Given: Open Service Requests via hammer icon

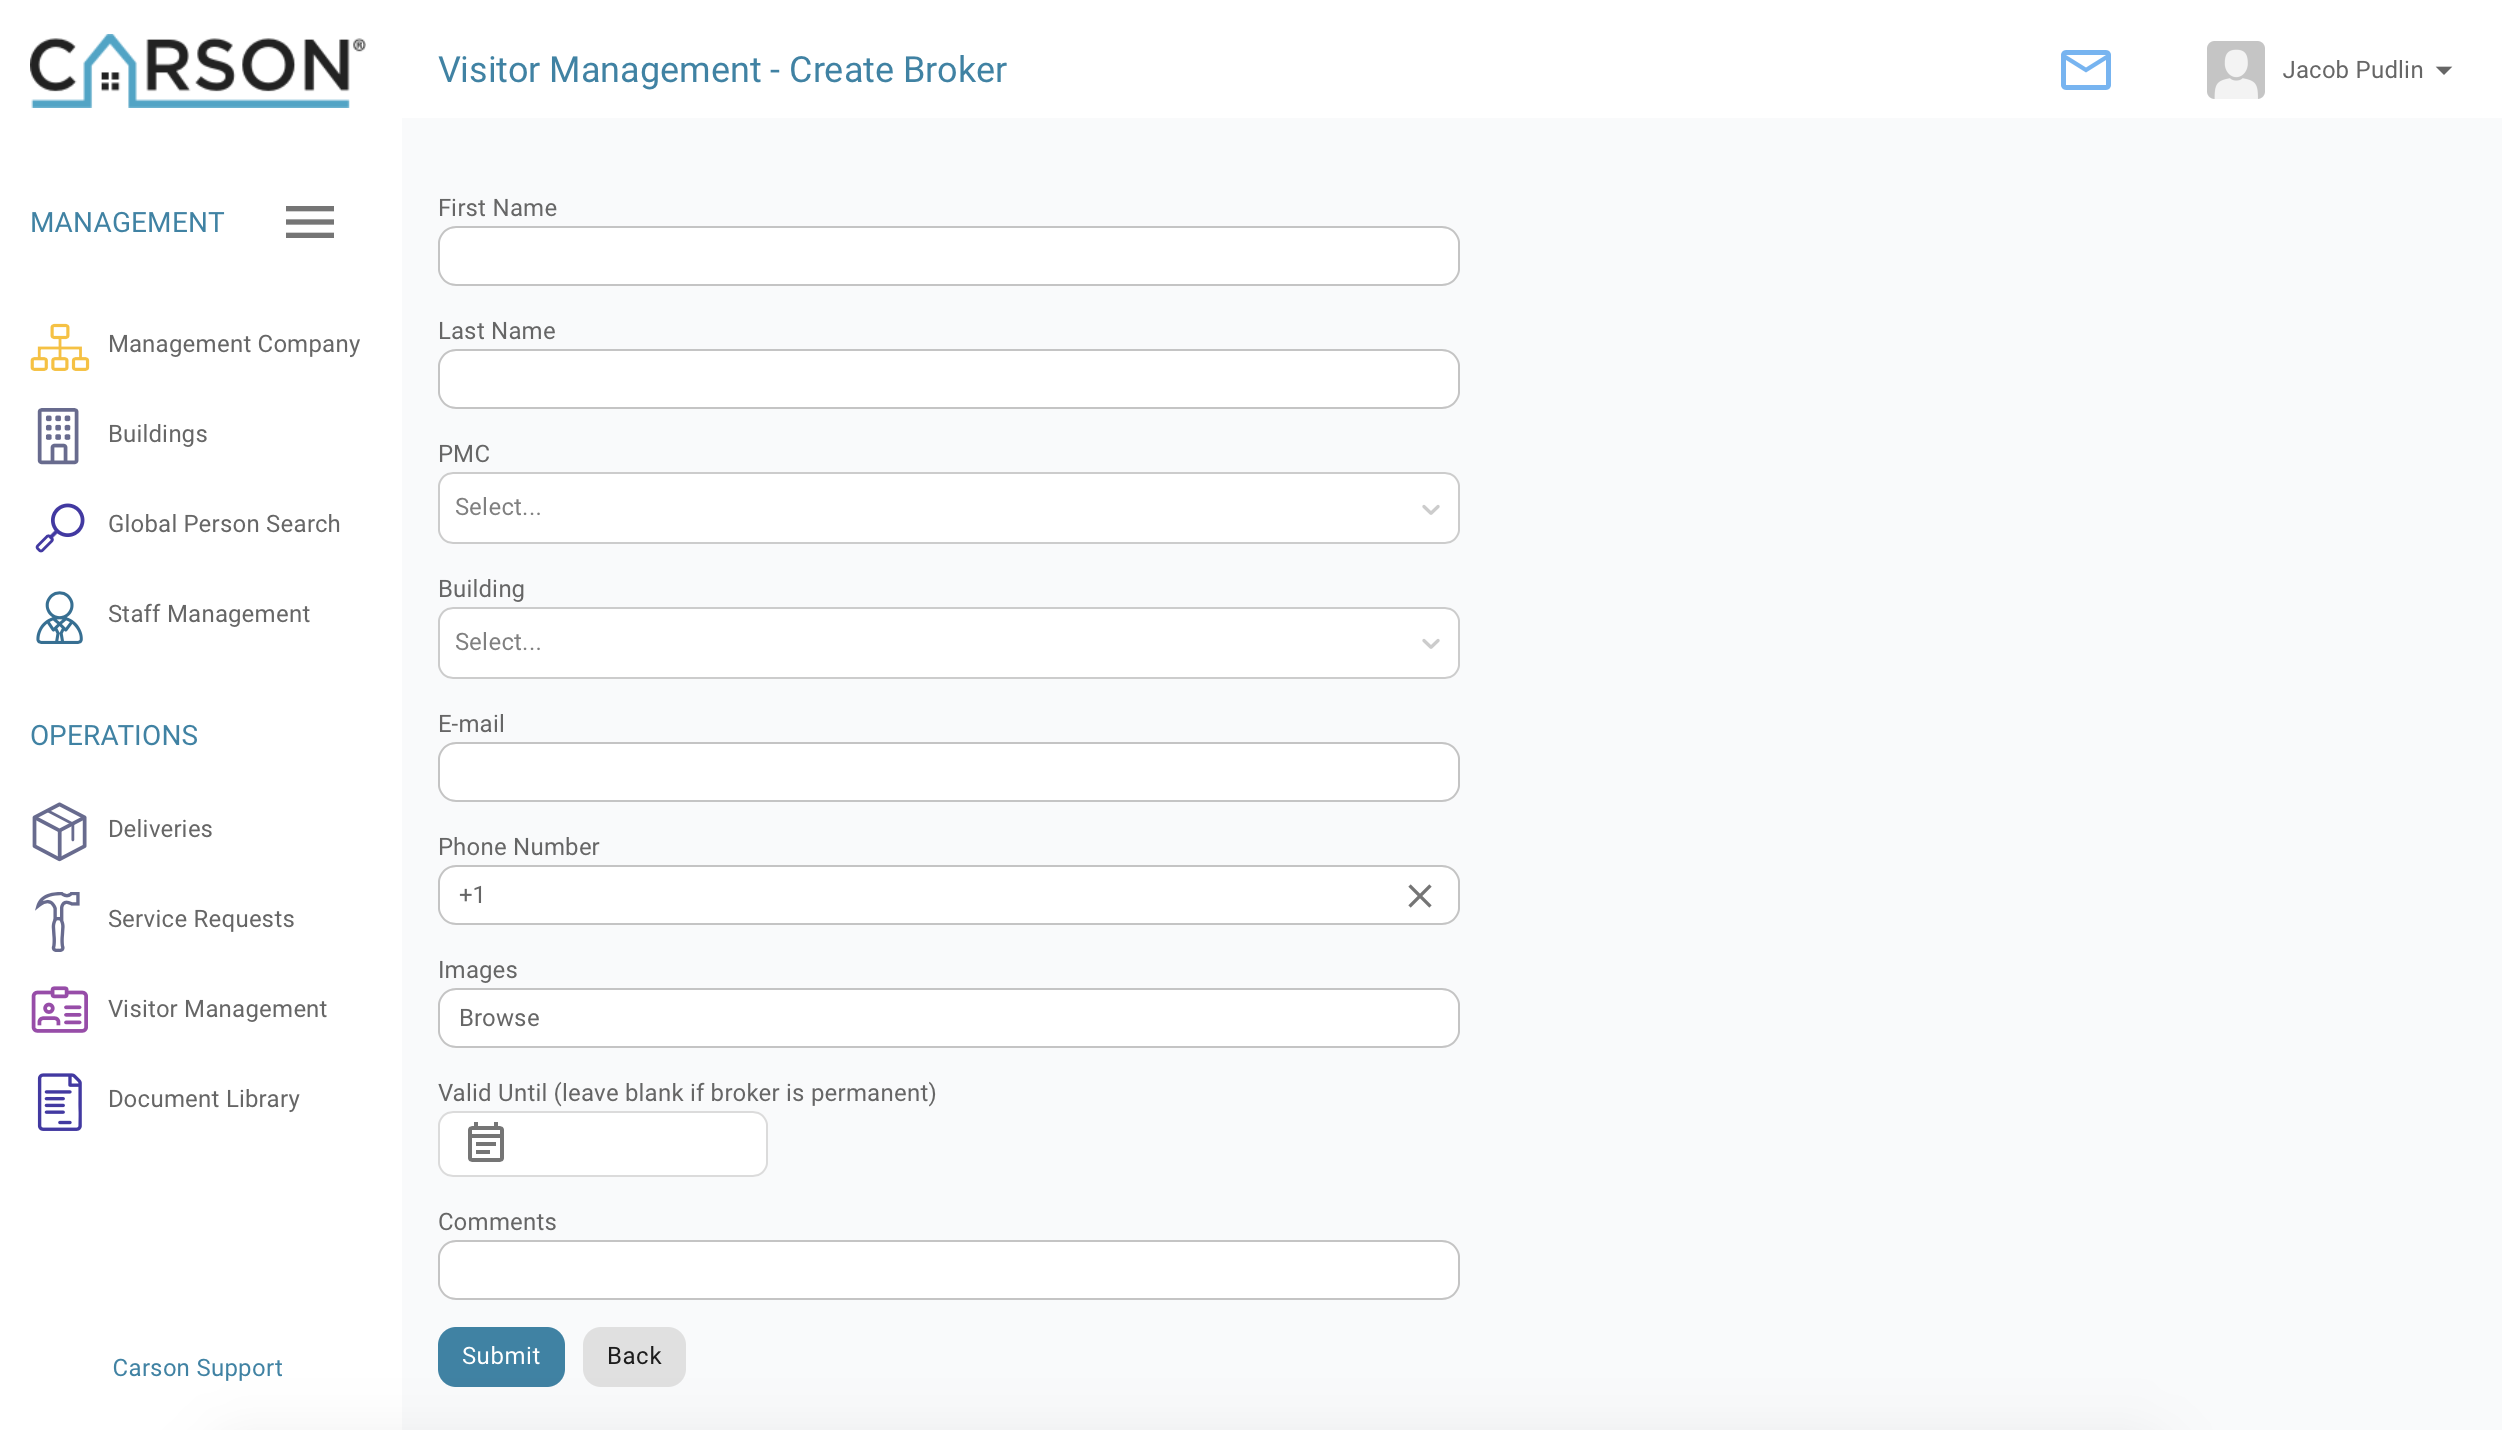Looking at the screenshot, I should click(57, 918).
